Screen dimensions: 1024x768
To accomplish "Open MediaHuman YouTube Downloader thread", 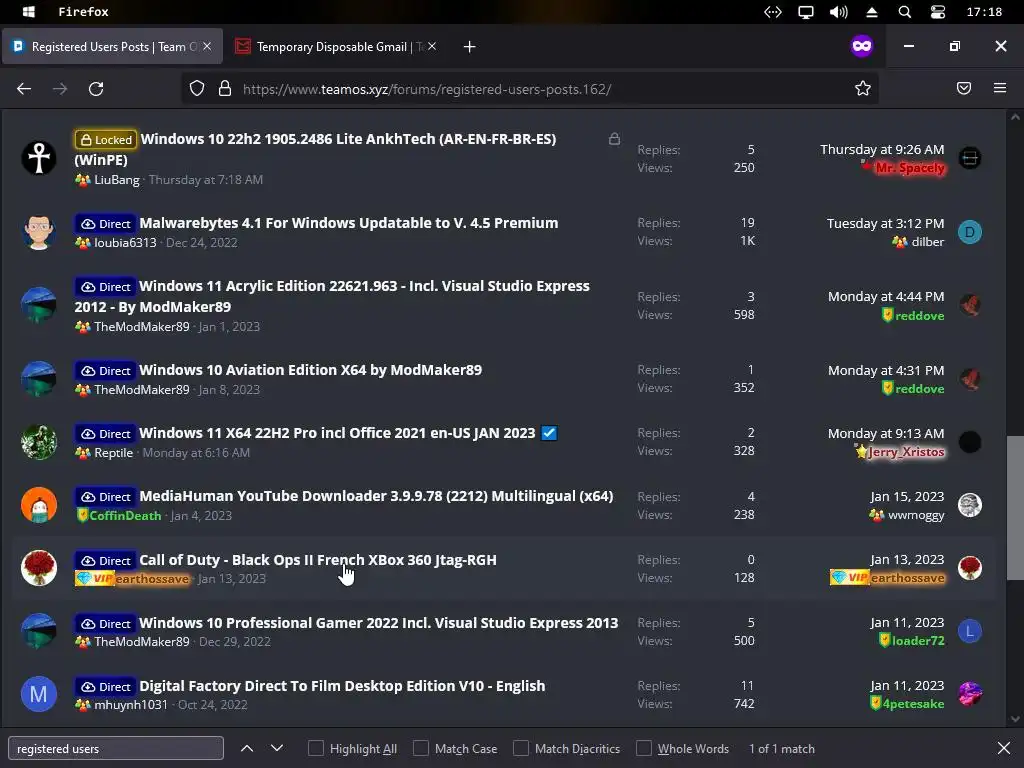I will tap(376, 496).
